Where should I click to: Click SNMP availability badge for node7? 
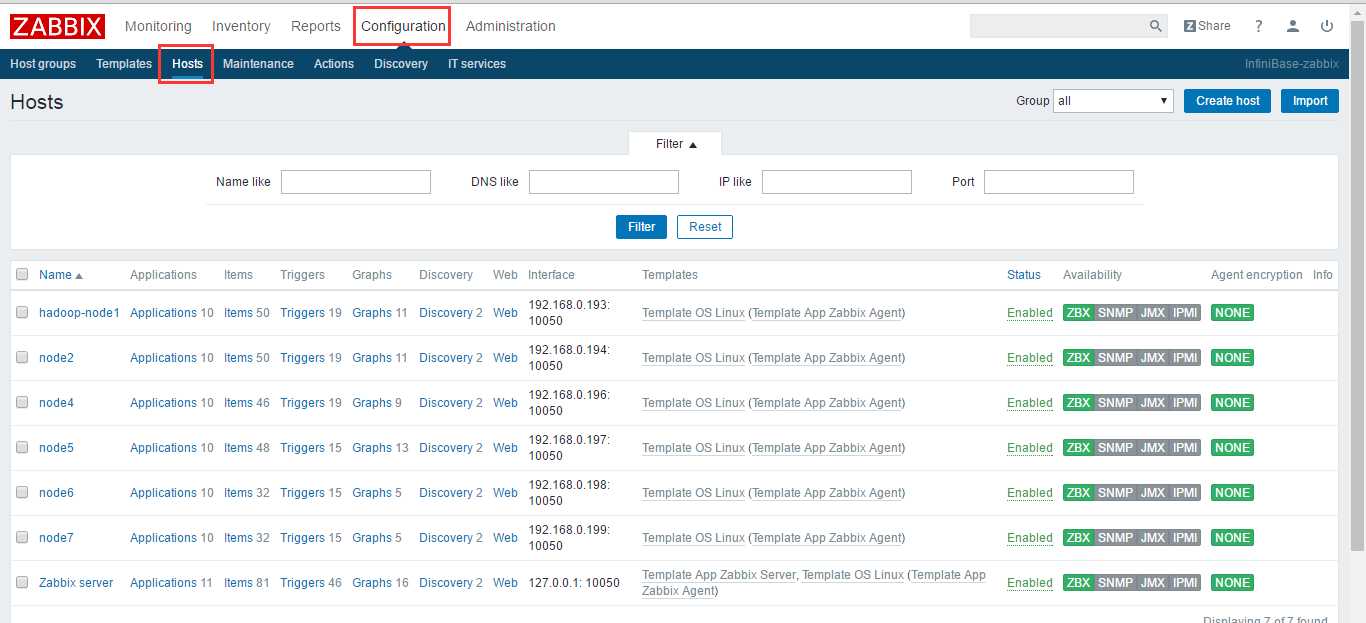[x=1115, y=538]
